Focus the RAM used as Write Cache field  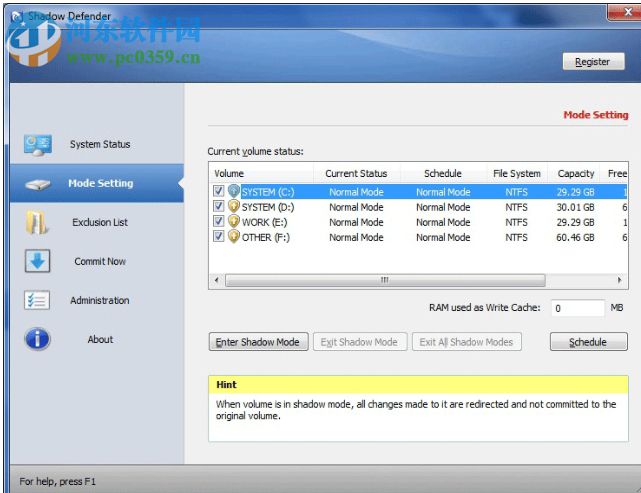[x=577, y=309]
